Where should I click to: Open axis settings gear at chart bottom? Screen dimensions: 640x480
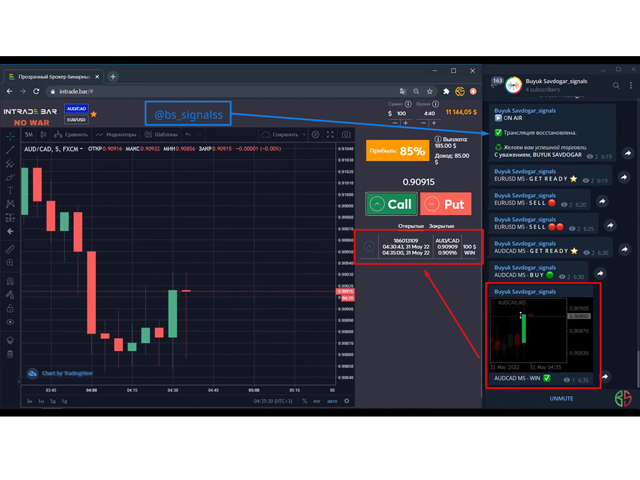pyautogui.click(x=347, y=401)
